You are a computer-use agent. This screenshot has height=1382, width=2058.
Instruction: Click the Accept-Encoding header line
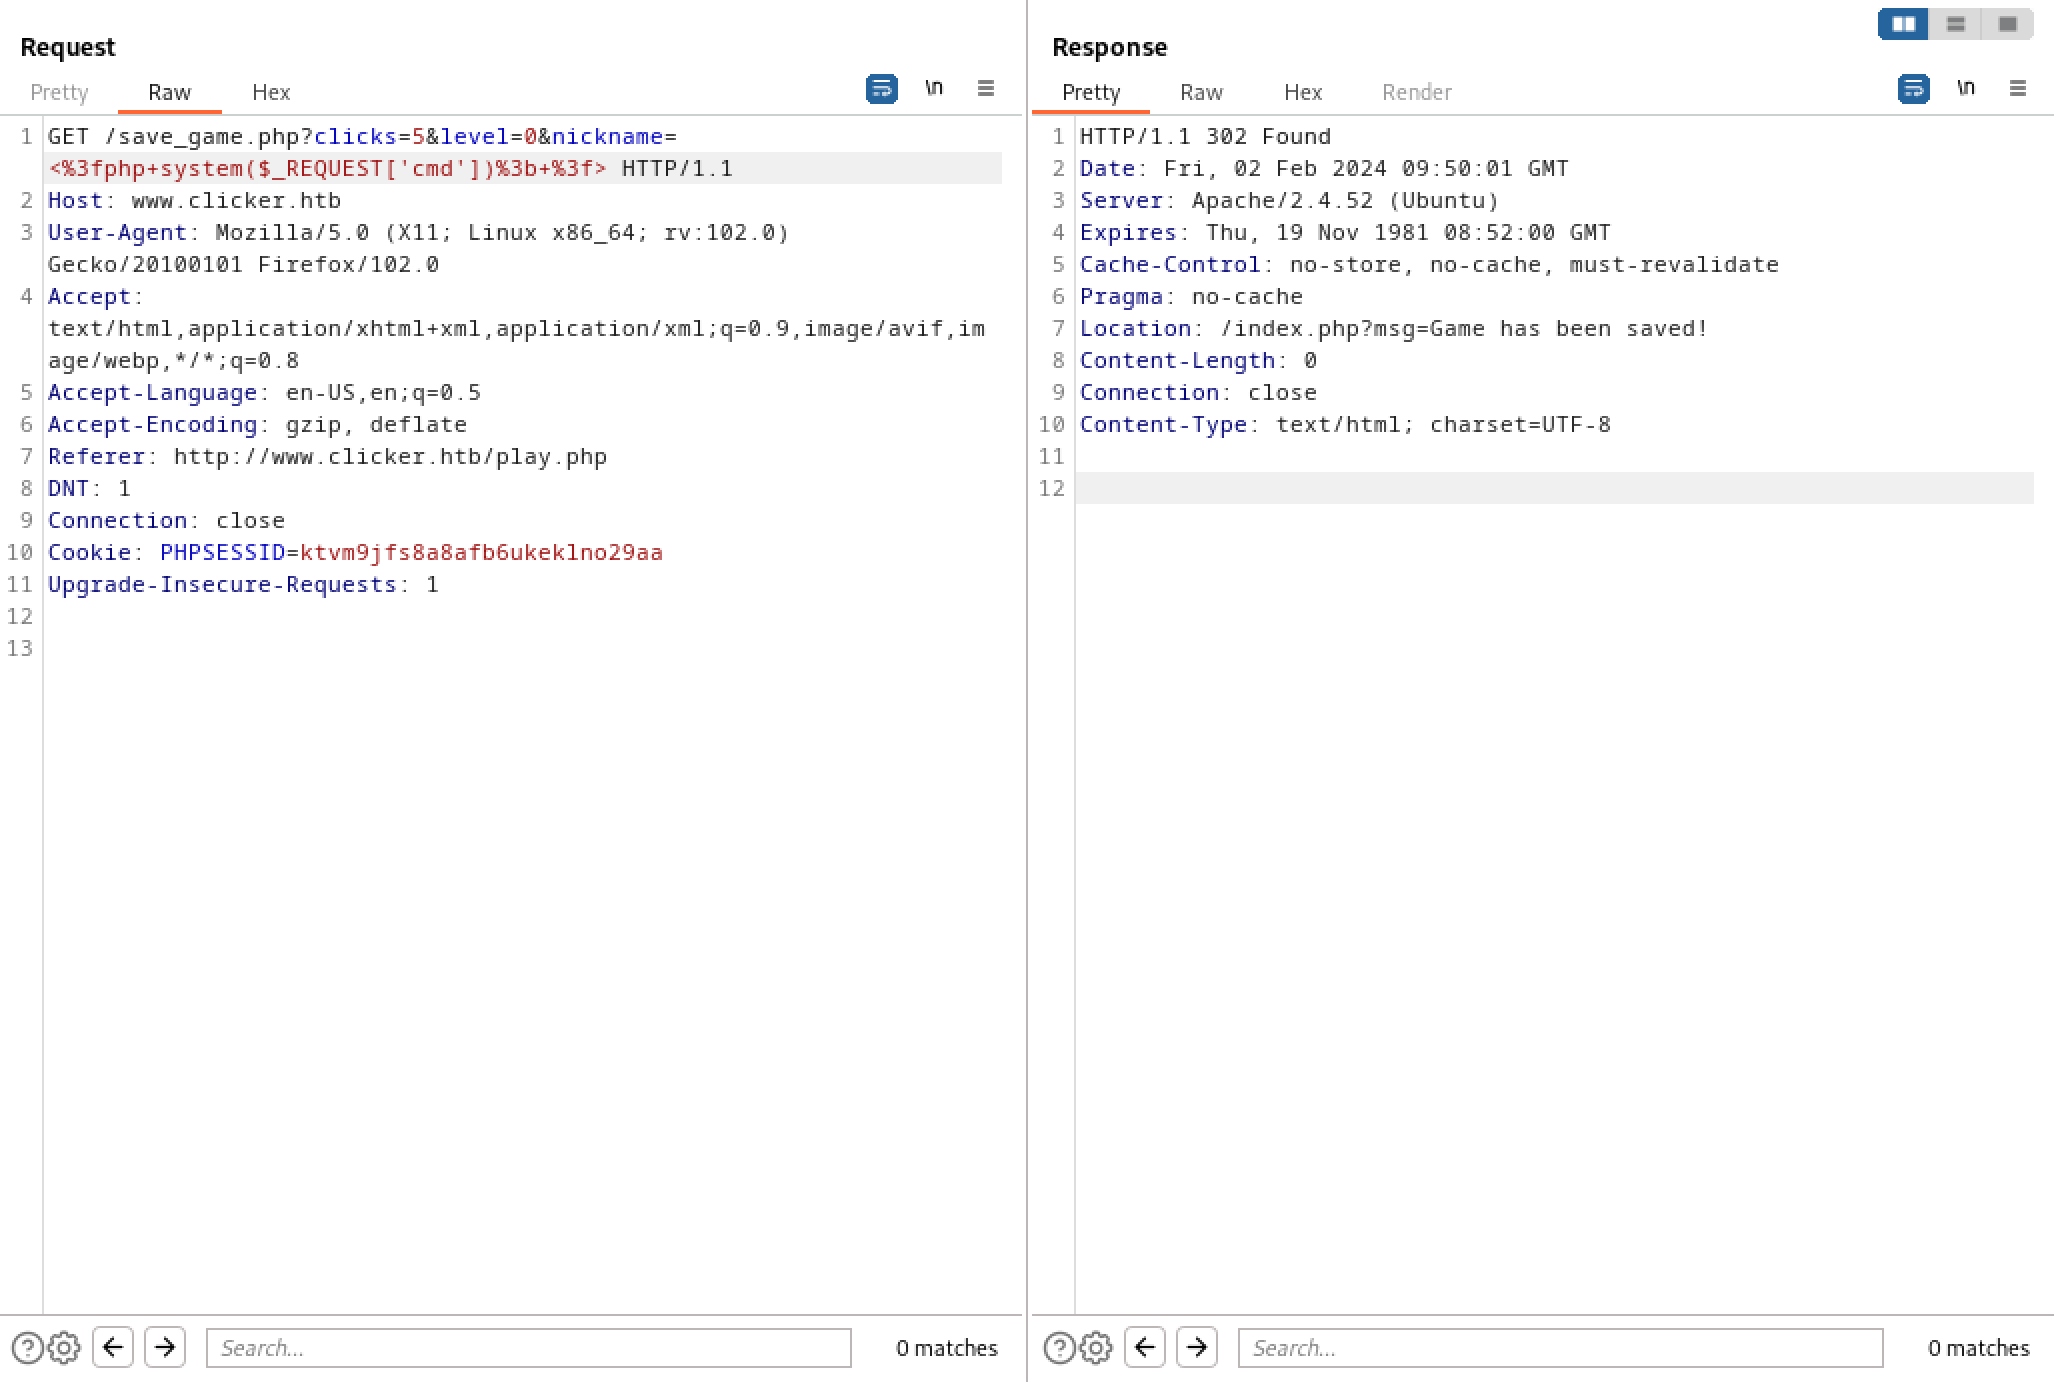pyautogui.click(x=257, y=424)
